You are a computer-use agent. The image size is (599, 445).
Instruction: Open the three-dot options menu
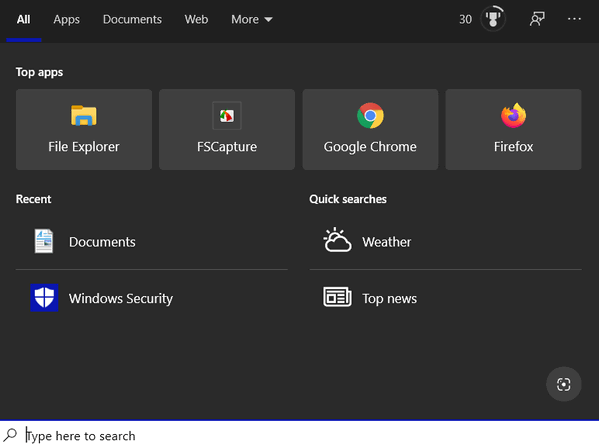point(574,19)
